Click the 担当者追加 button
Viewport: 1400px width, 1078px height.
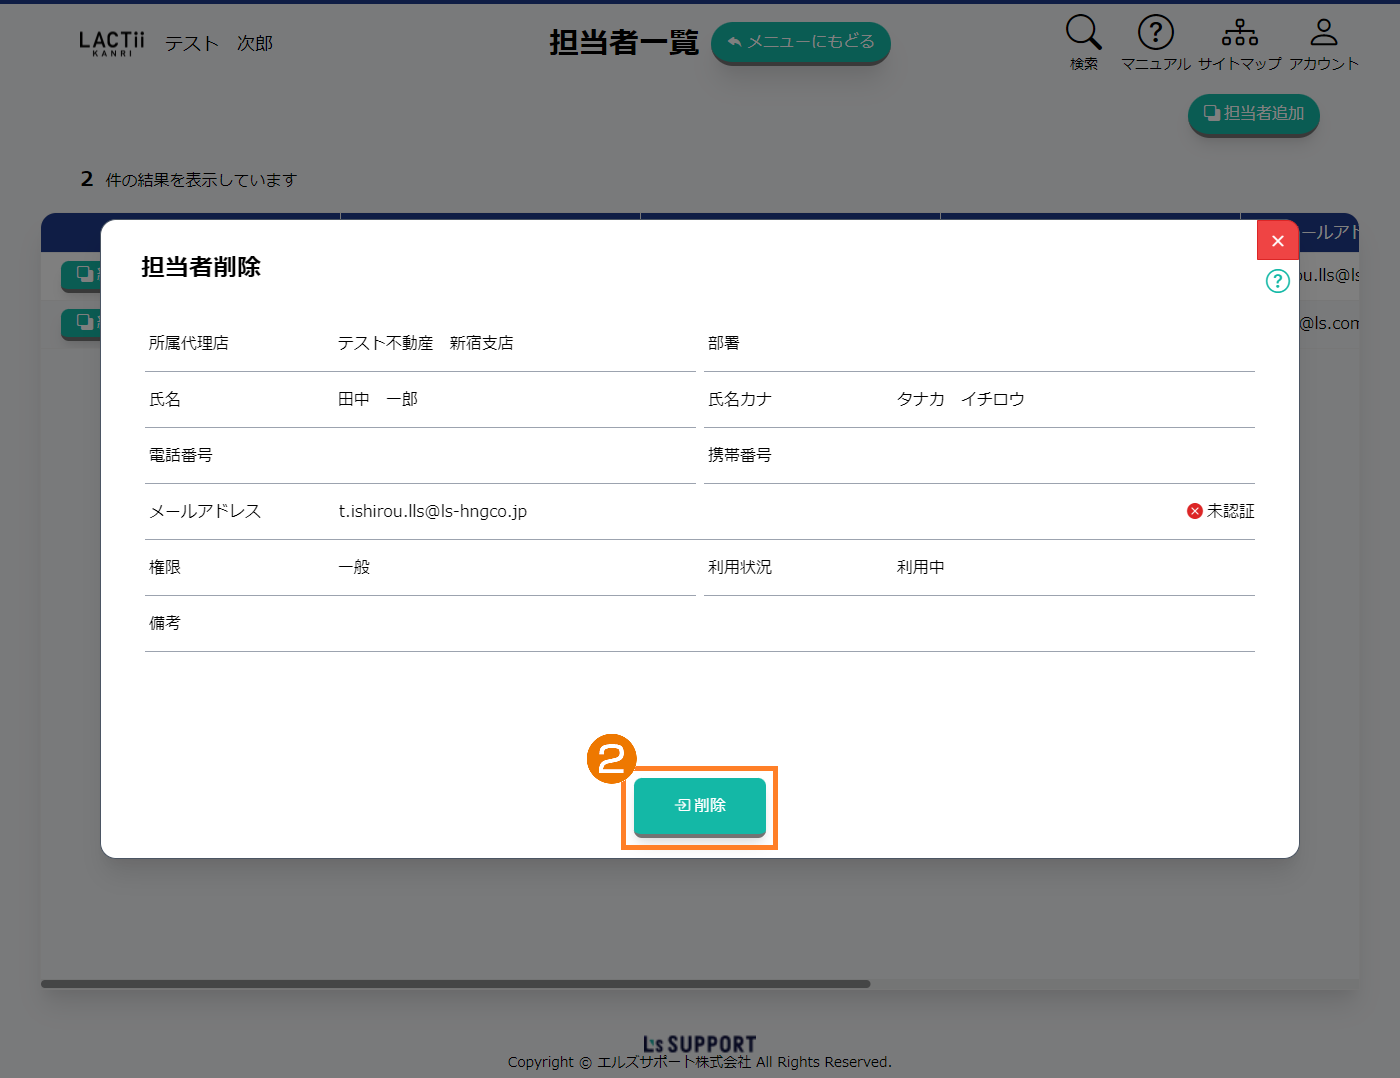pyautogui.click(x=1253, y=114)
